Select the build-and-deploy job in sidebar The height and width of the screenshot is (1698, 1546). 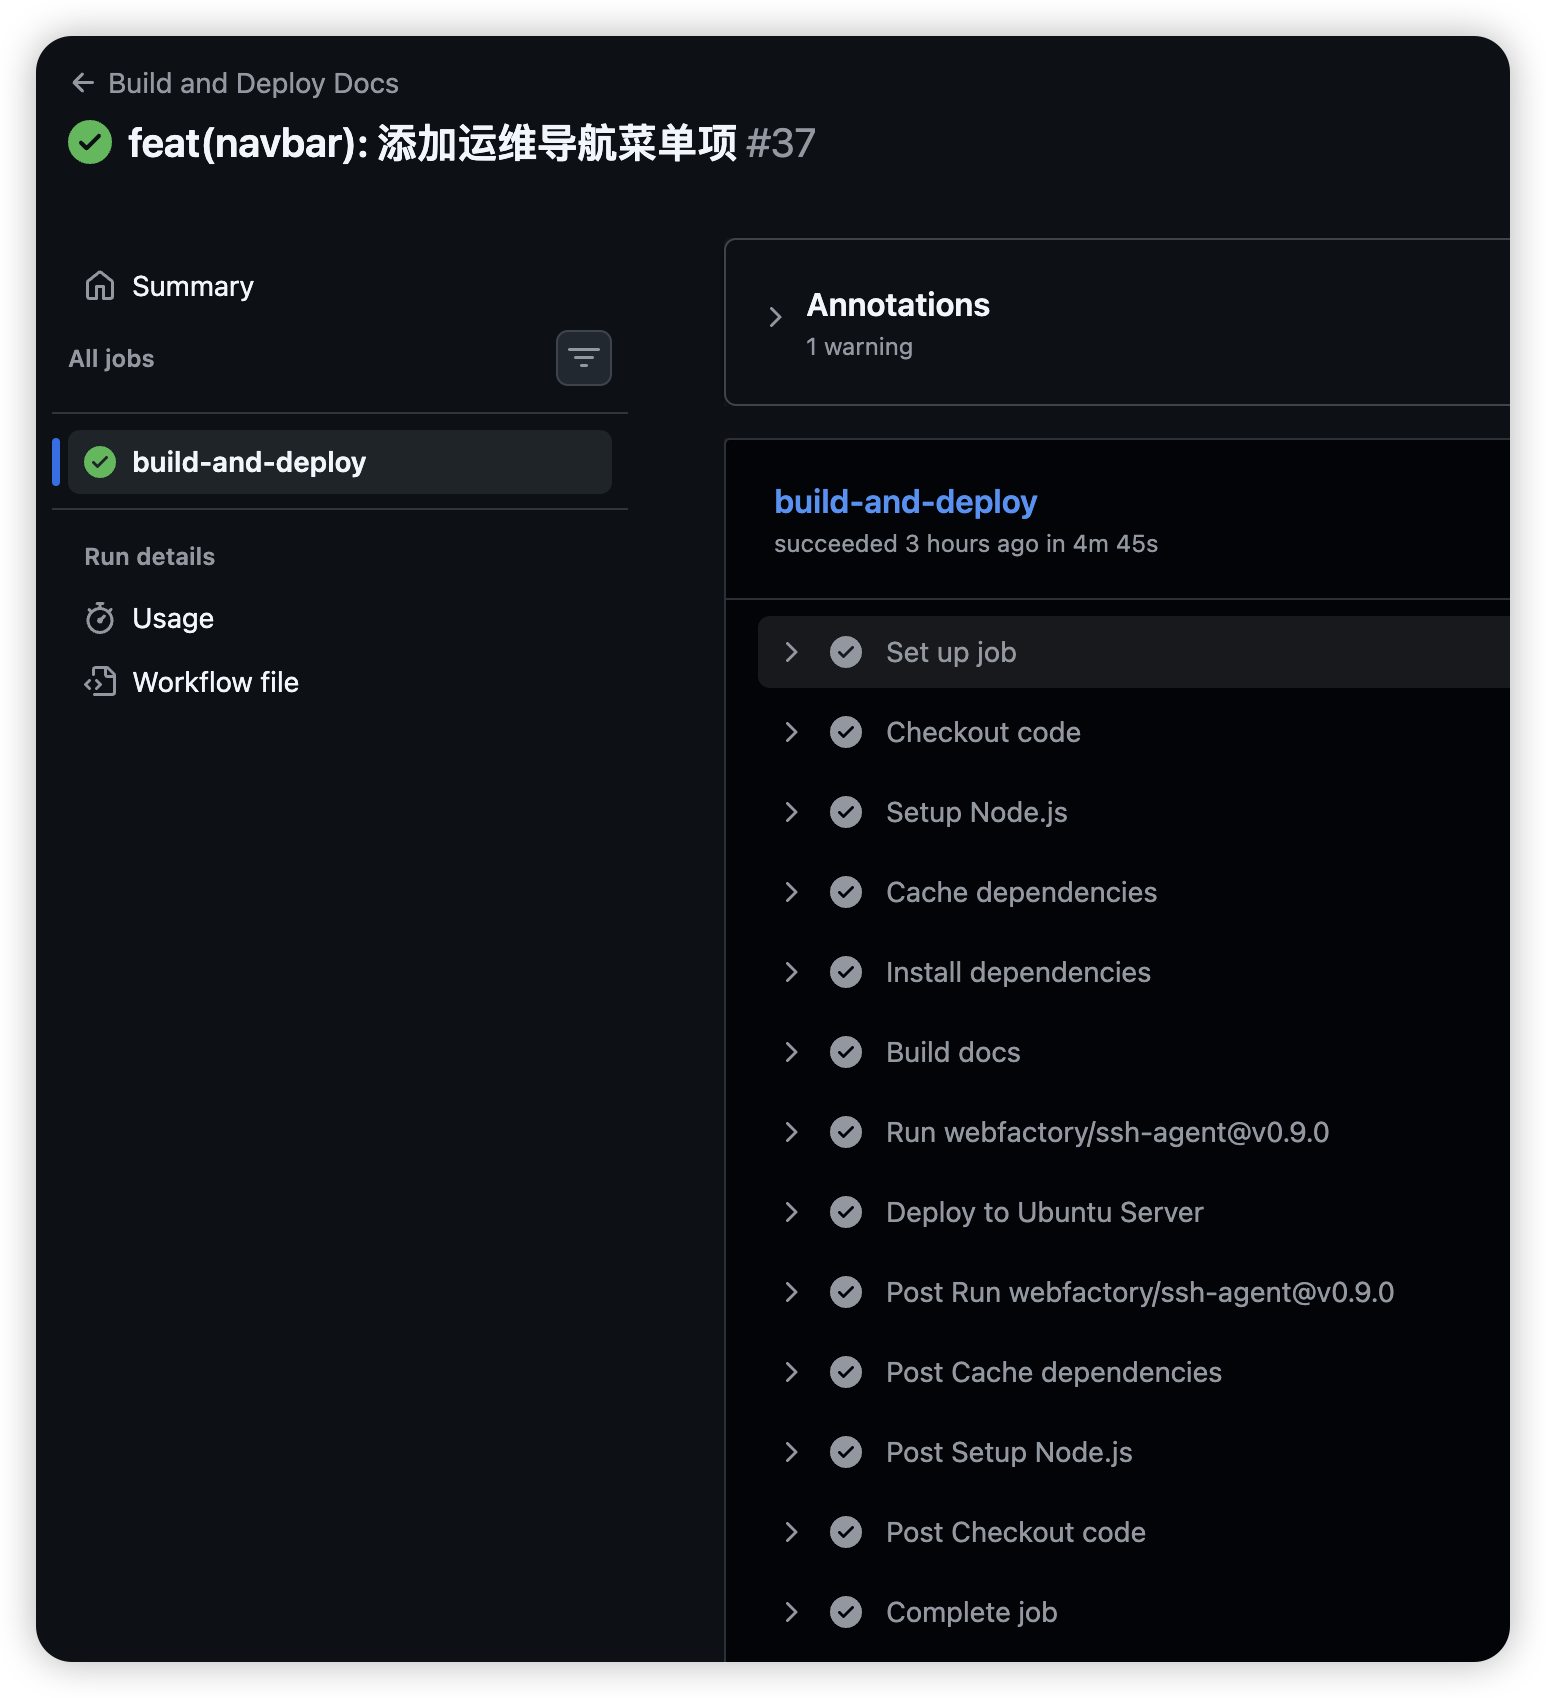pos(249,462)
